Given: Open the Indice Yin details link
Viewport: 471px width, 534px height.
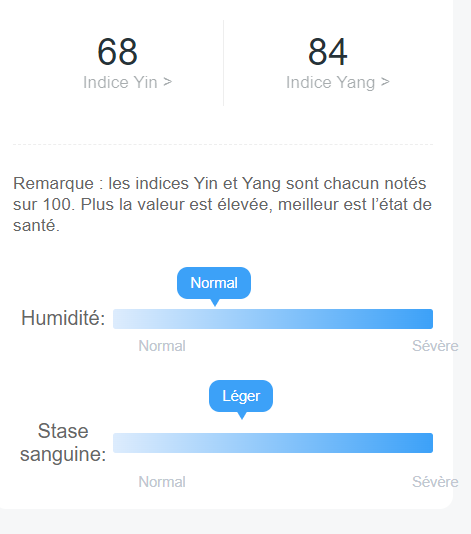Looking at the screenshot, I should click(x=127, y=82).
